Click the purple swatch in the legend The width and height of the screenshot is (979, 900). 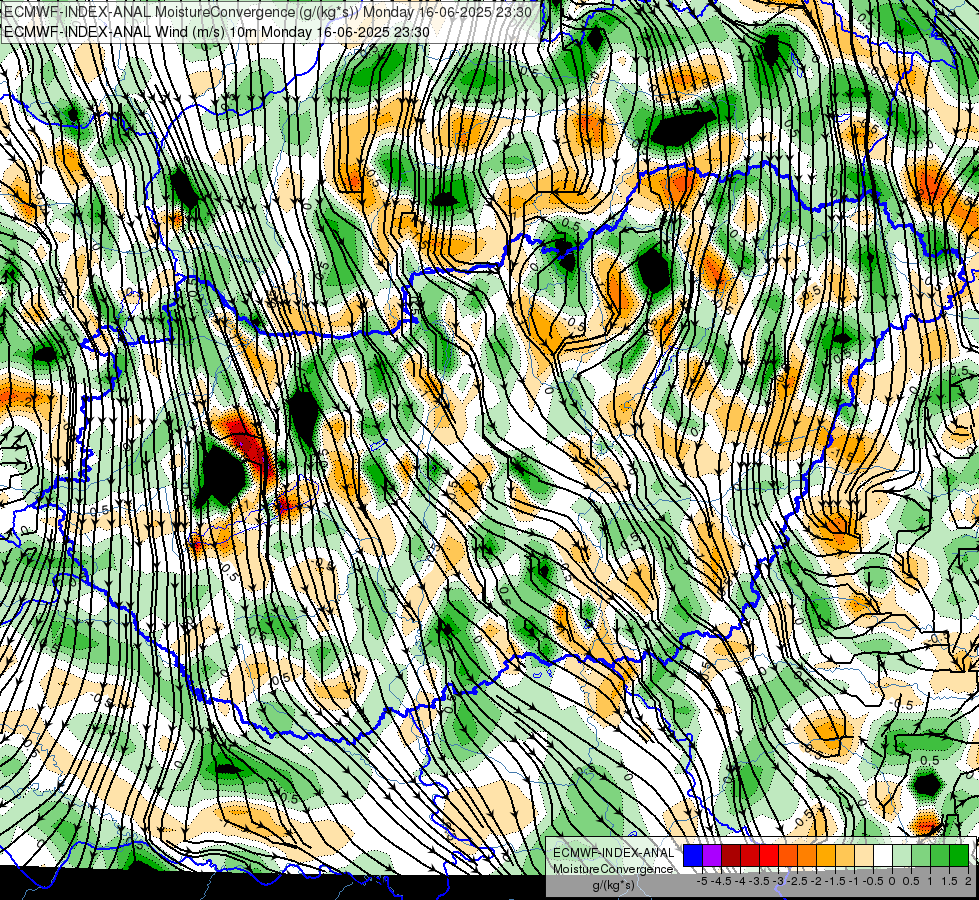pos(712,856)
